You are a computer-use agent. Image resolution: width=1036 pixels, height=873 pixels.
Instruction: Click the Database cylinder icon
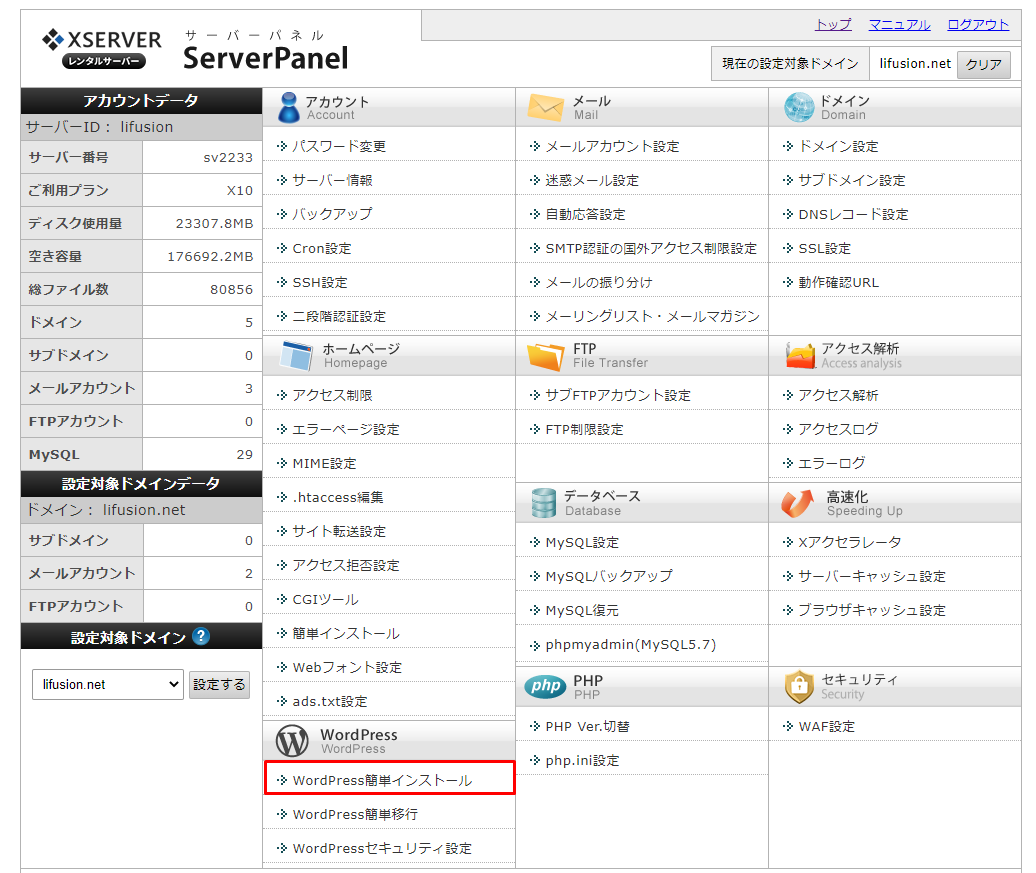(x=544, y=503)
